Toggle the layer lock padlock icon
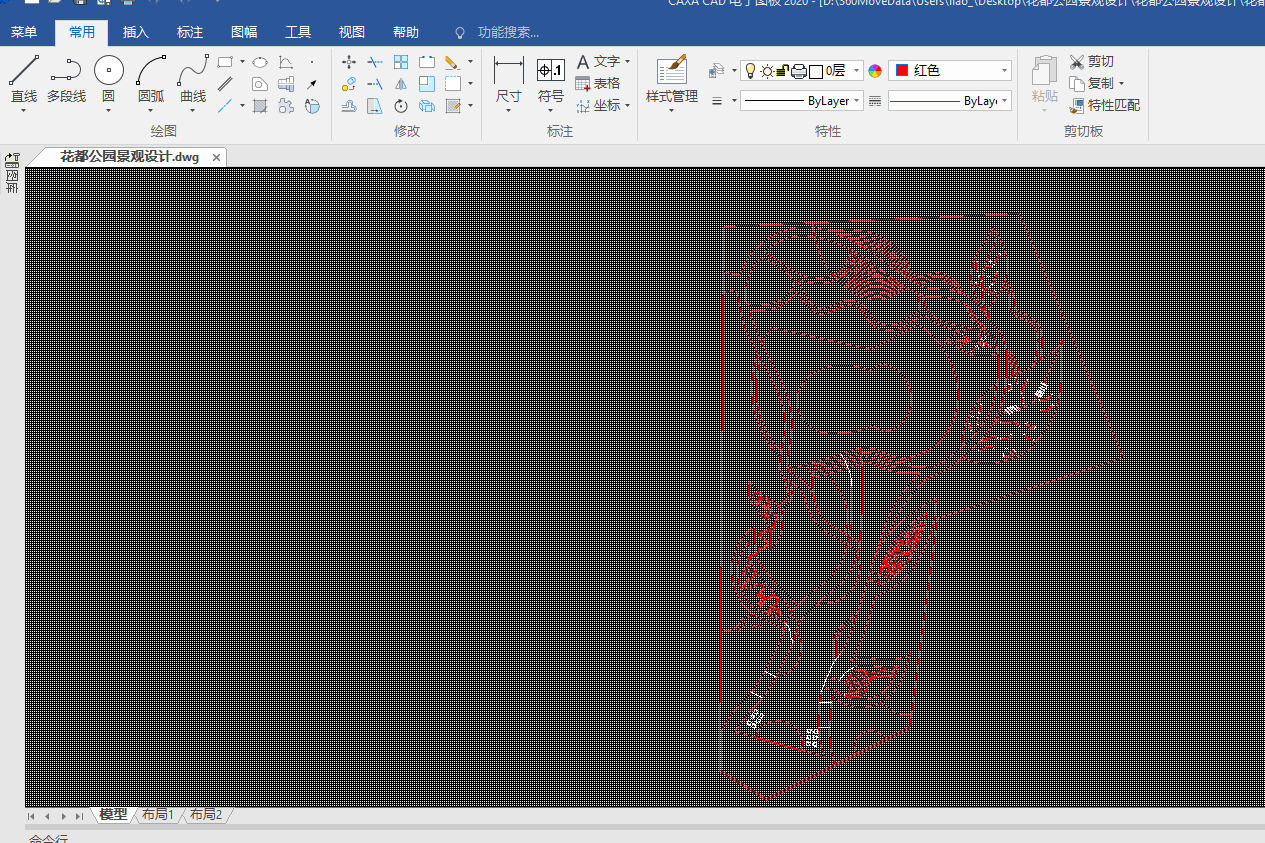The image size is (1265, 843). [782, 71]
